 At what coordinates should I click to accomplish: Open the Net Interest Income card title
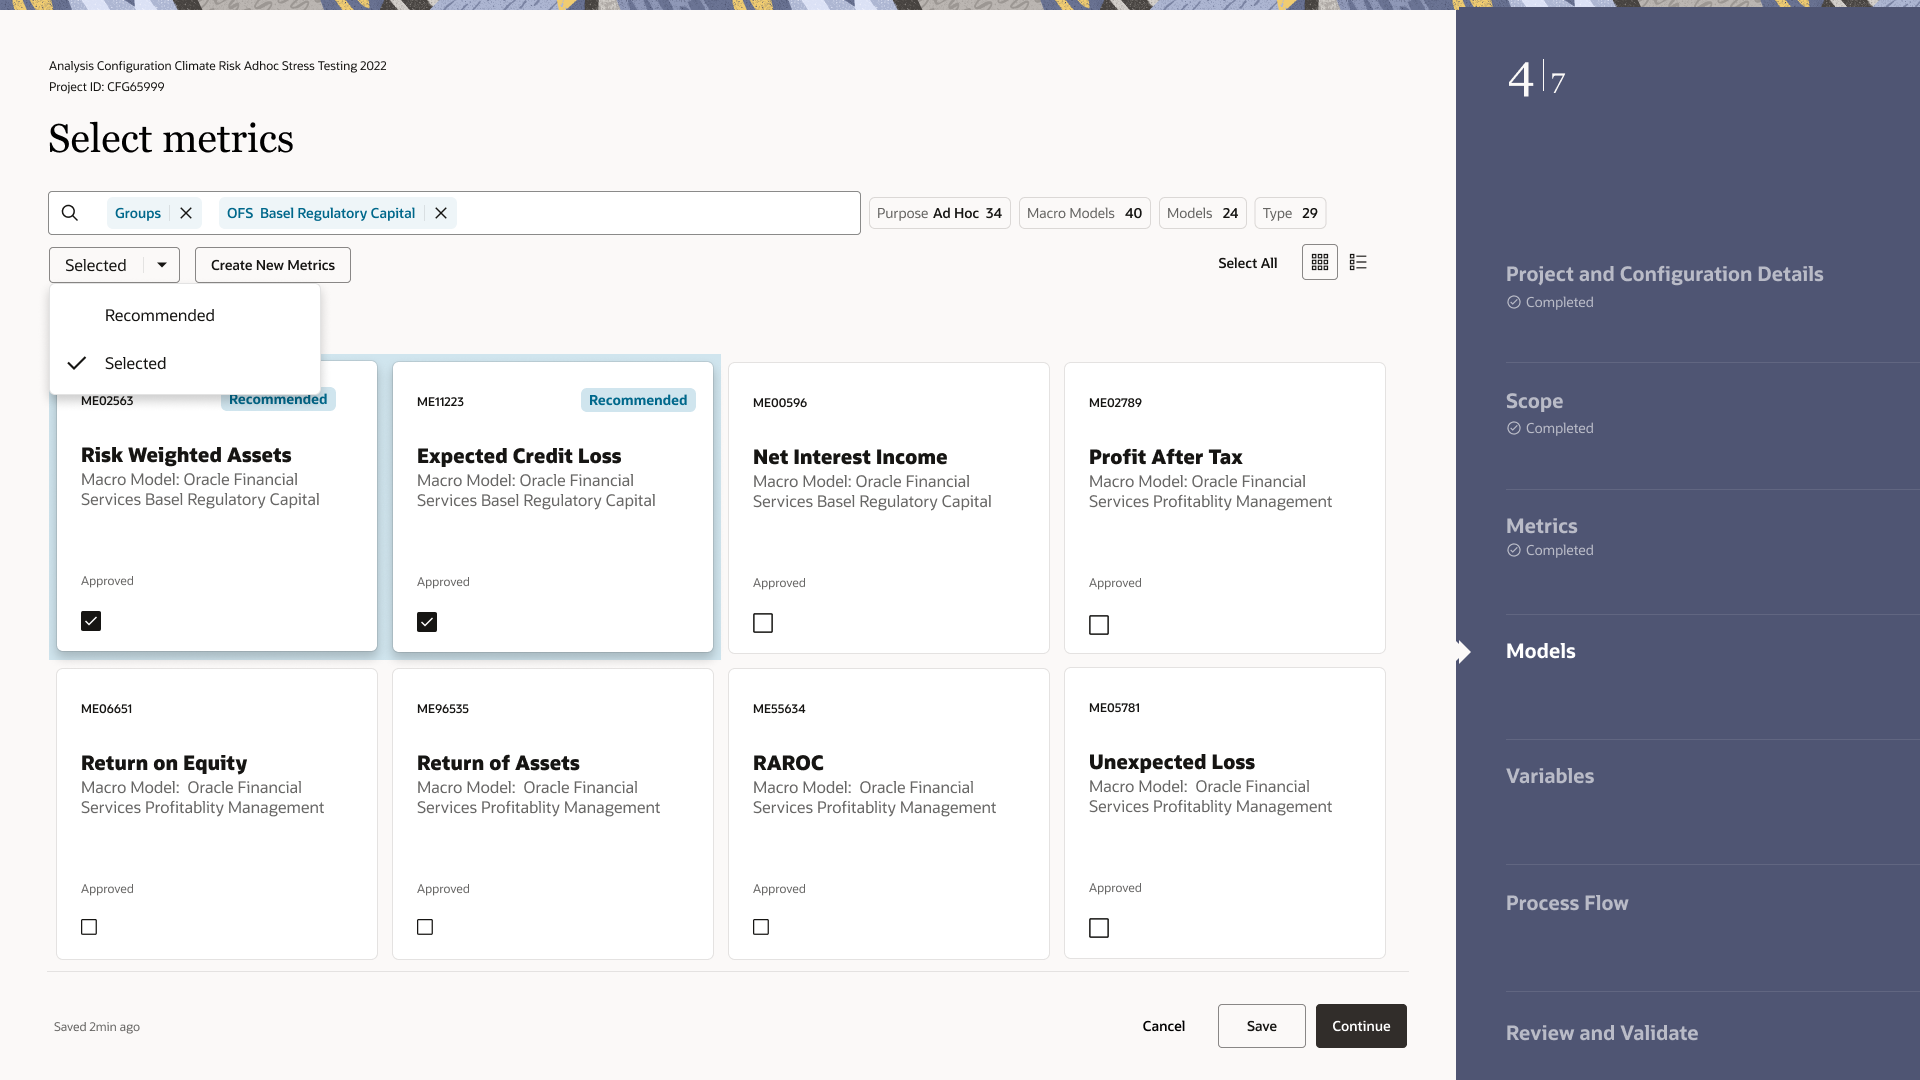coord(850,457)
